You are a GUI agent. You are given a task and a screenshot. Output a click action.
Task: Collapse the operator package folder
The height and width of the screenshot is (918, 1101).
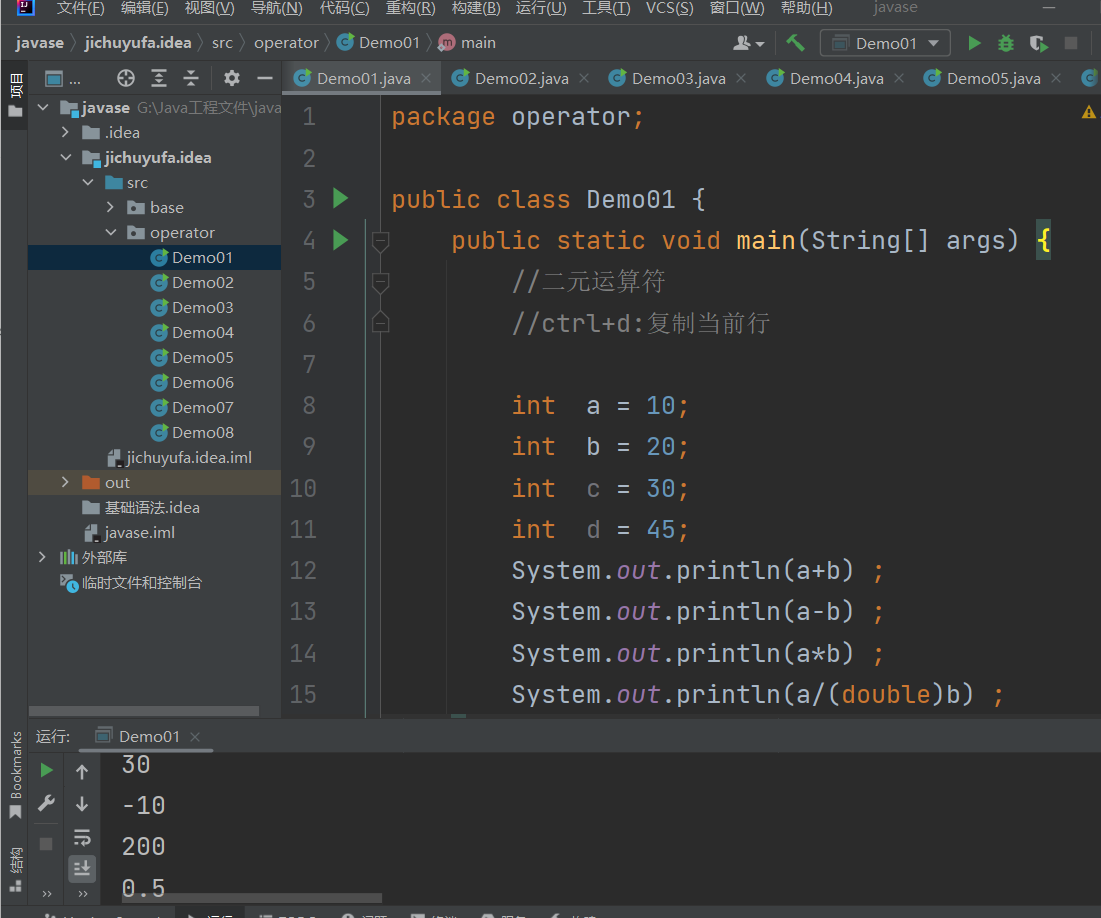pyautogui.click(x=111, y=233)
